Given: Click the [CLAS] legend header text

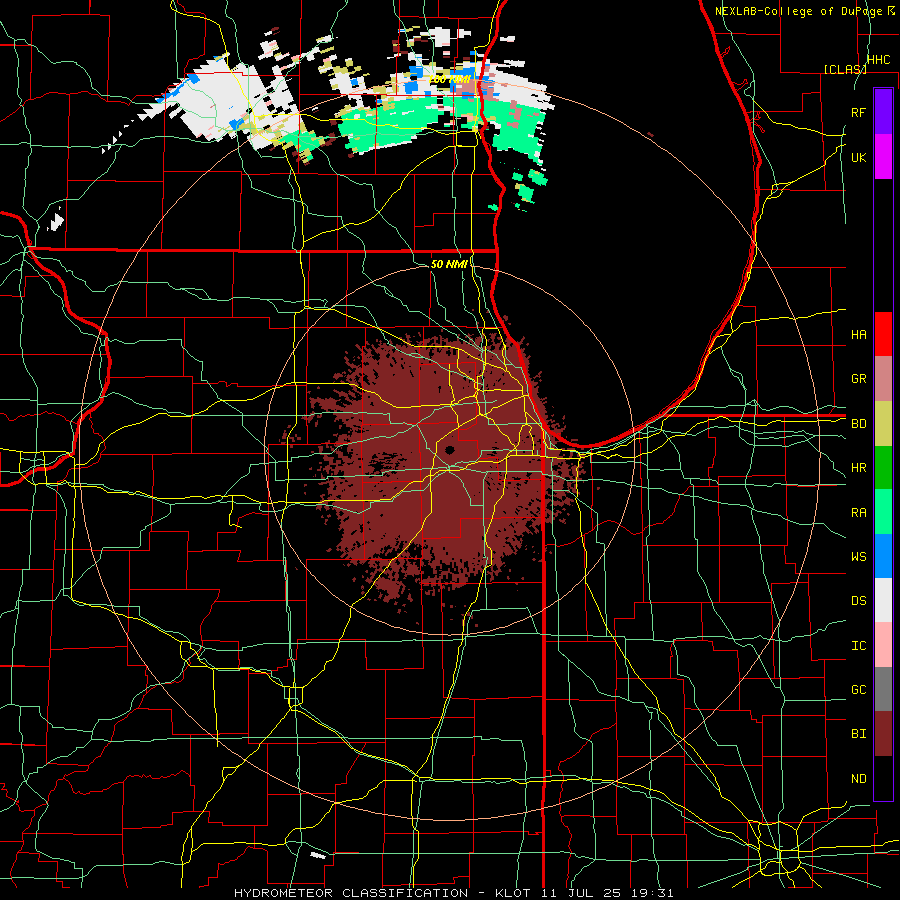Looking at the screenshot, I should click(845, 69).
